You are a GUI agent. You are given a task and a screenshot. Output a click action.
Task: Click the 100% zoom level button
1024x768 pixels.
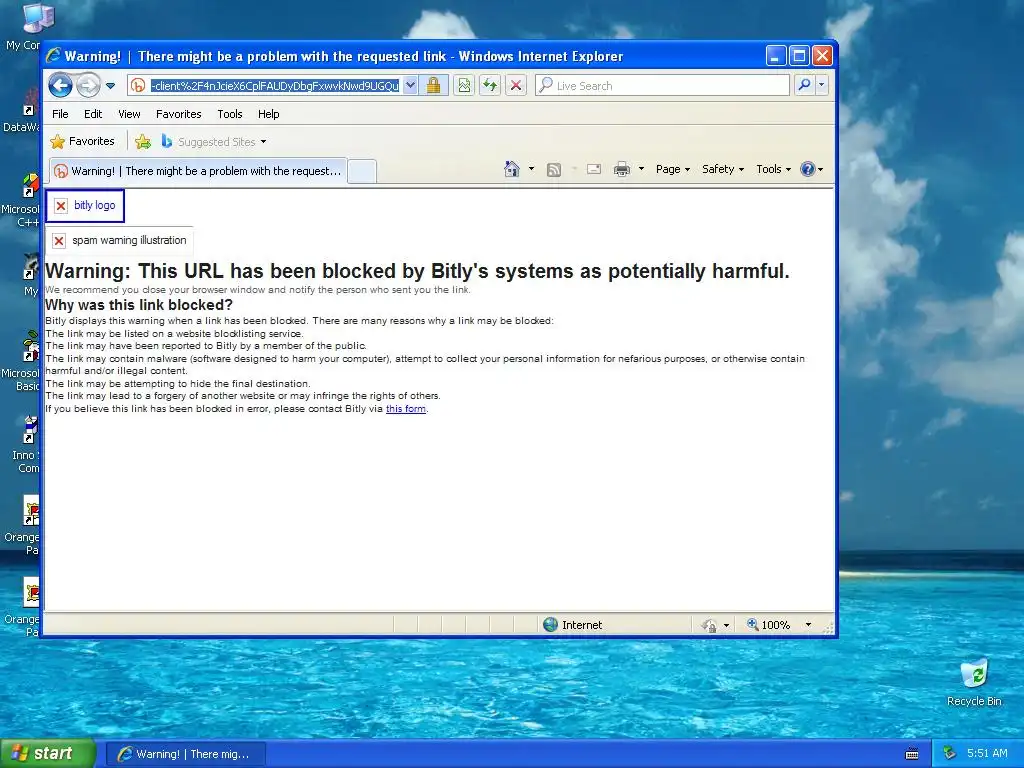(x=769, y=625)
